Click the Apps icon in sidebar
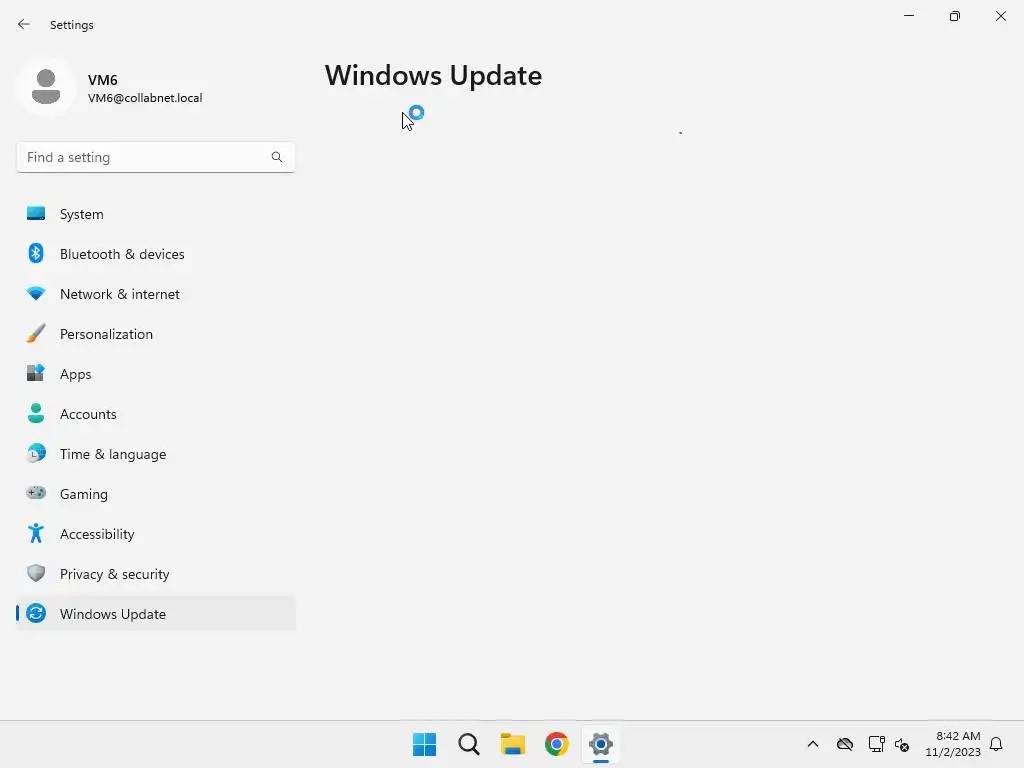This screenshot has height=768, width=1024. 36,373
